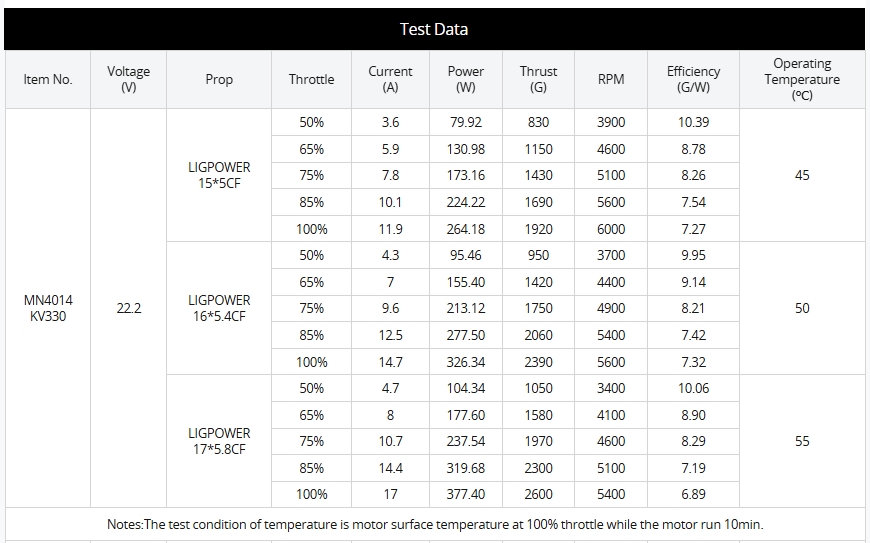Click the Notes text below the table
Image resolution: width=870 pixels, height=543 pixels.
pyautogui.click(x=435, y=524)
